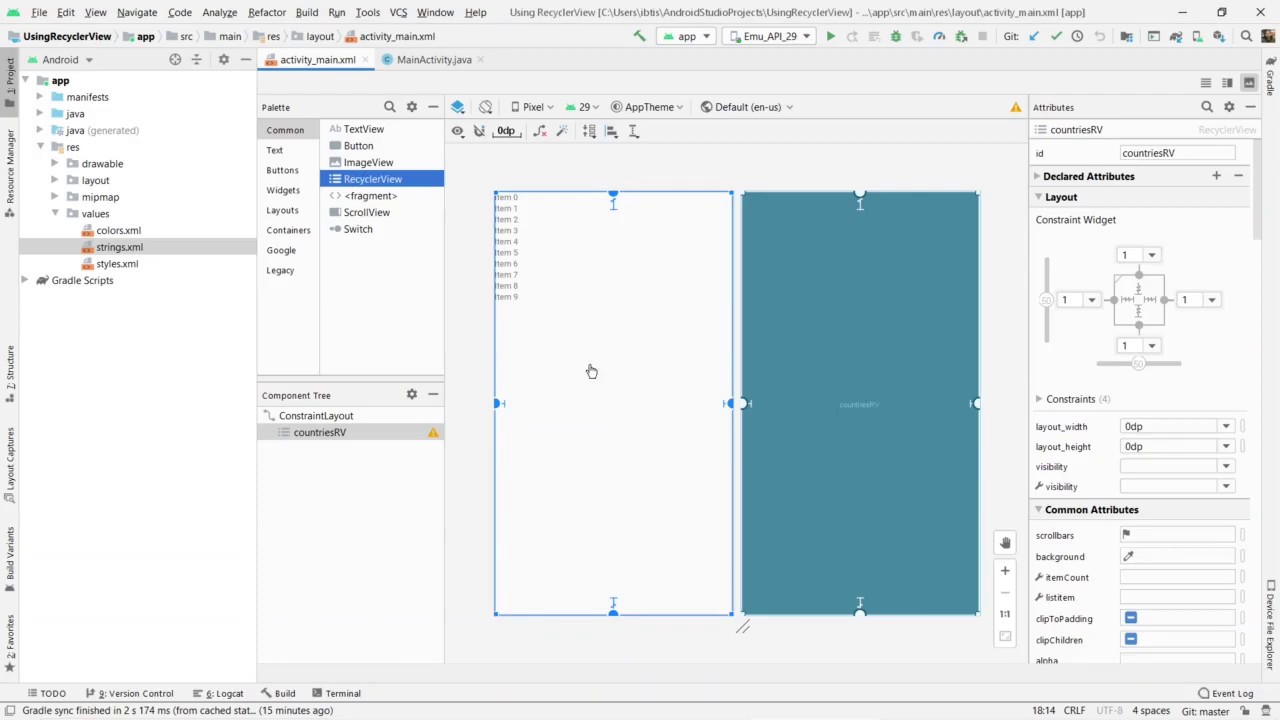Select ImageView in the palette
Image resolution: width=1280 pixels, height=720 pixels.
[x=368, y=162]
